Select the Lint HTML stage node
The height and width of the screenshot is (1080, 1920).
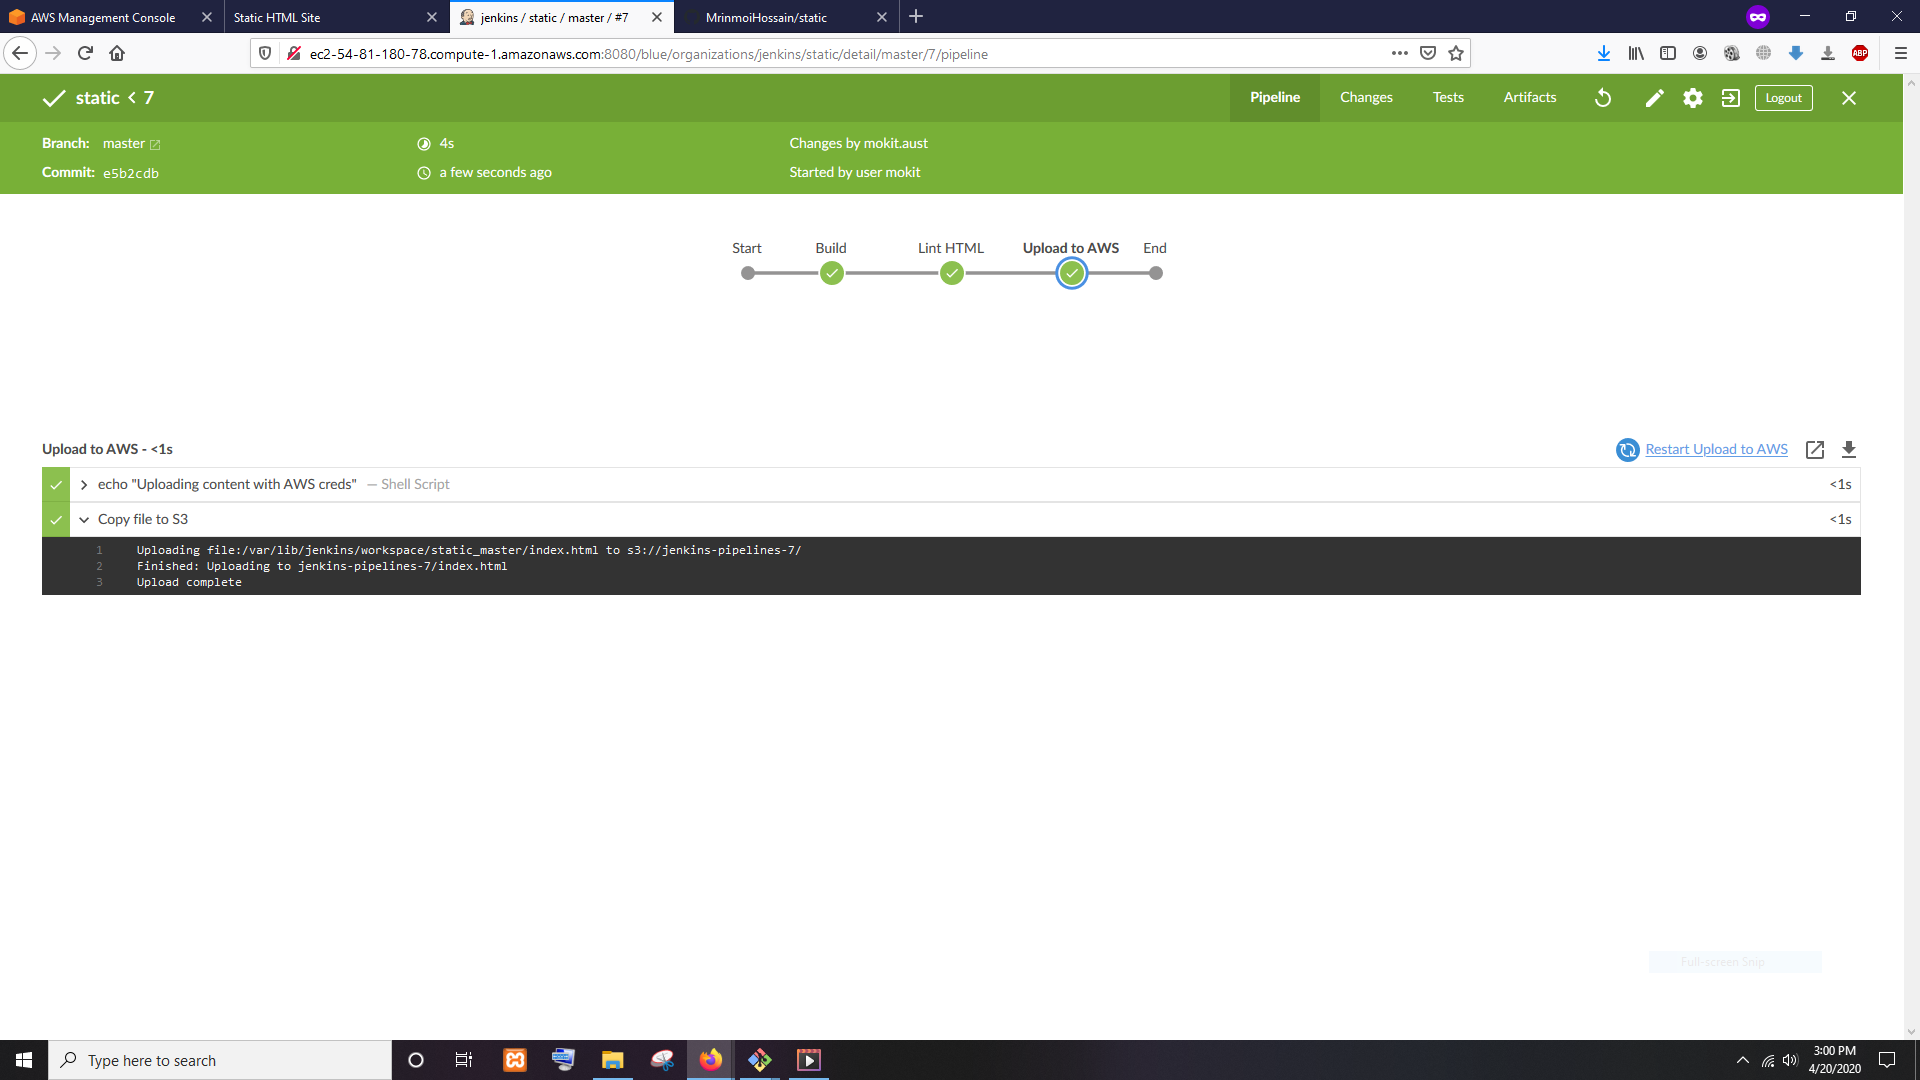point(951,274)
